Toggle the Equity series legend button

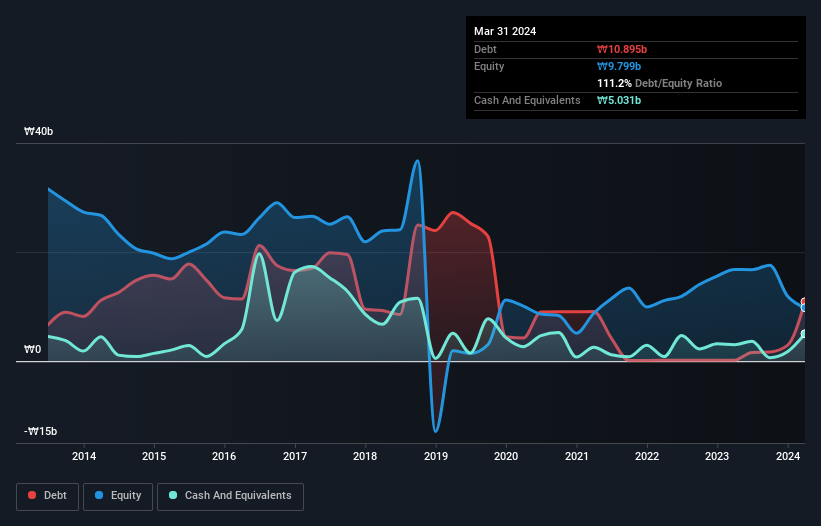click(x=118, y=496)
